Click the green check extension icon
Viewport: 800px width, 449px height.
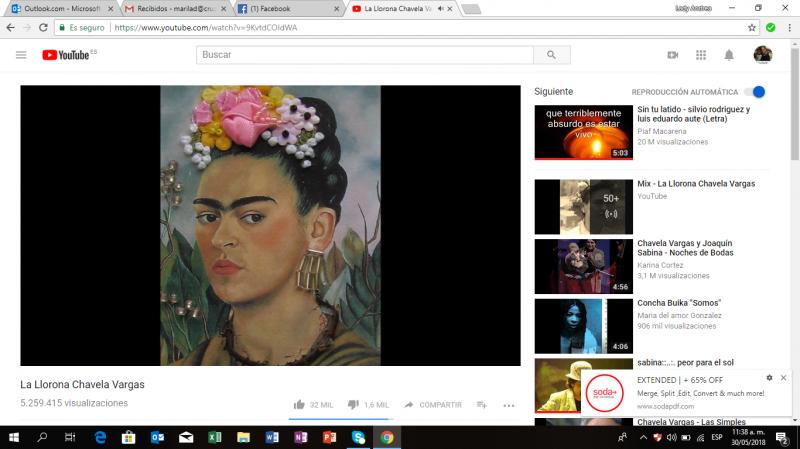click(770, 28)
